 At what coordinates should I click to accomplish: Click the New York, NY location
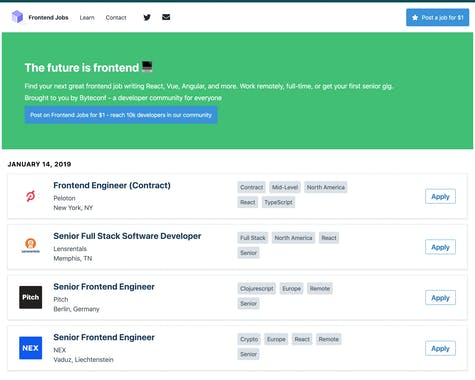click(x=73, y=208)
